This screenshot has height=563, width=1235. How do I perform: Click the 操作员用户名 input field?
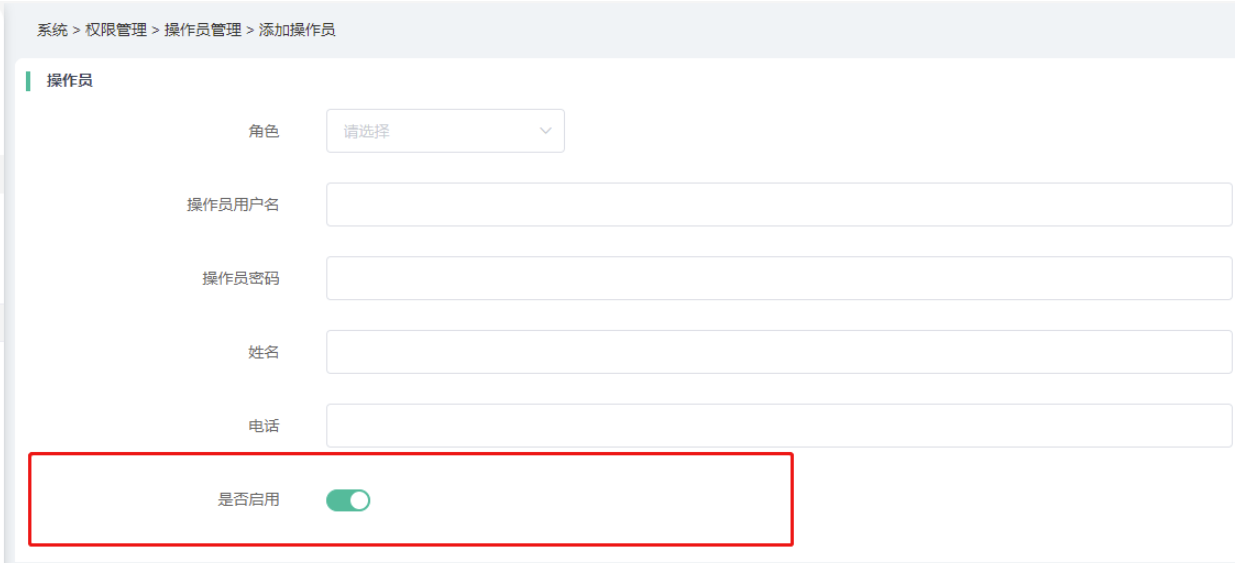pyautogui.click(x=778, y=205)
